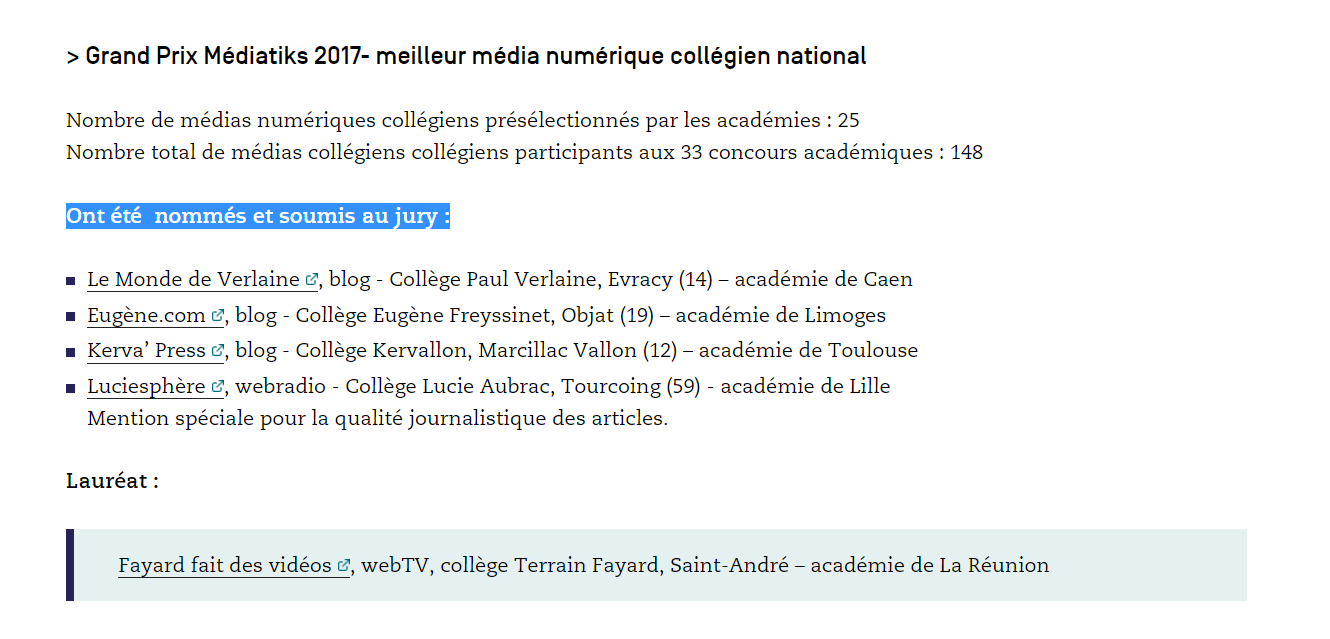Click external-link icon beside Kerva' Press
Image resolution: width=1330 pixels, height=639 pixels.
click(x=217, y=352)
